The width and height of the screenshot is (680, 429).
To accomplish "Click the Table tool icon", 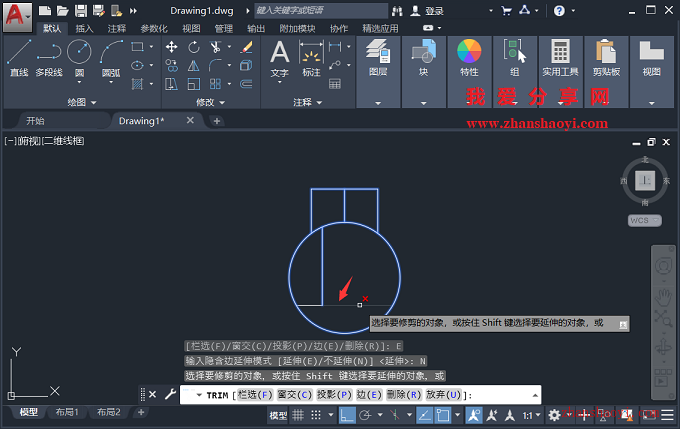I will pos(335,84).
